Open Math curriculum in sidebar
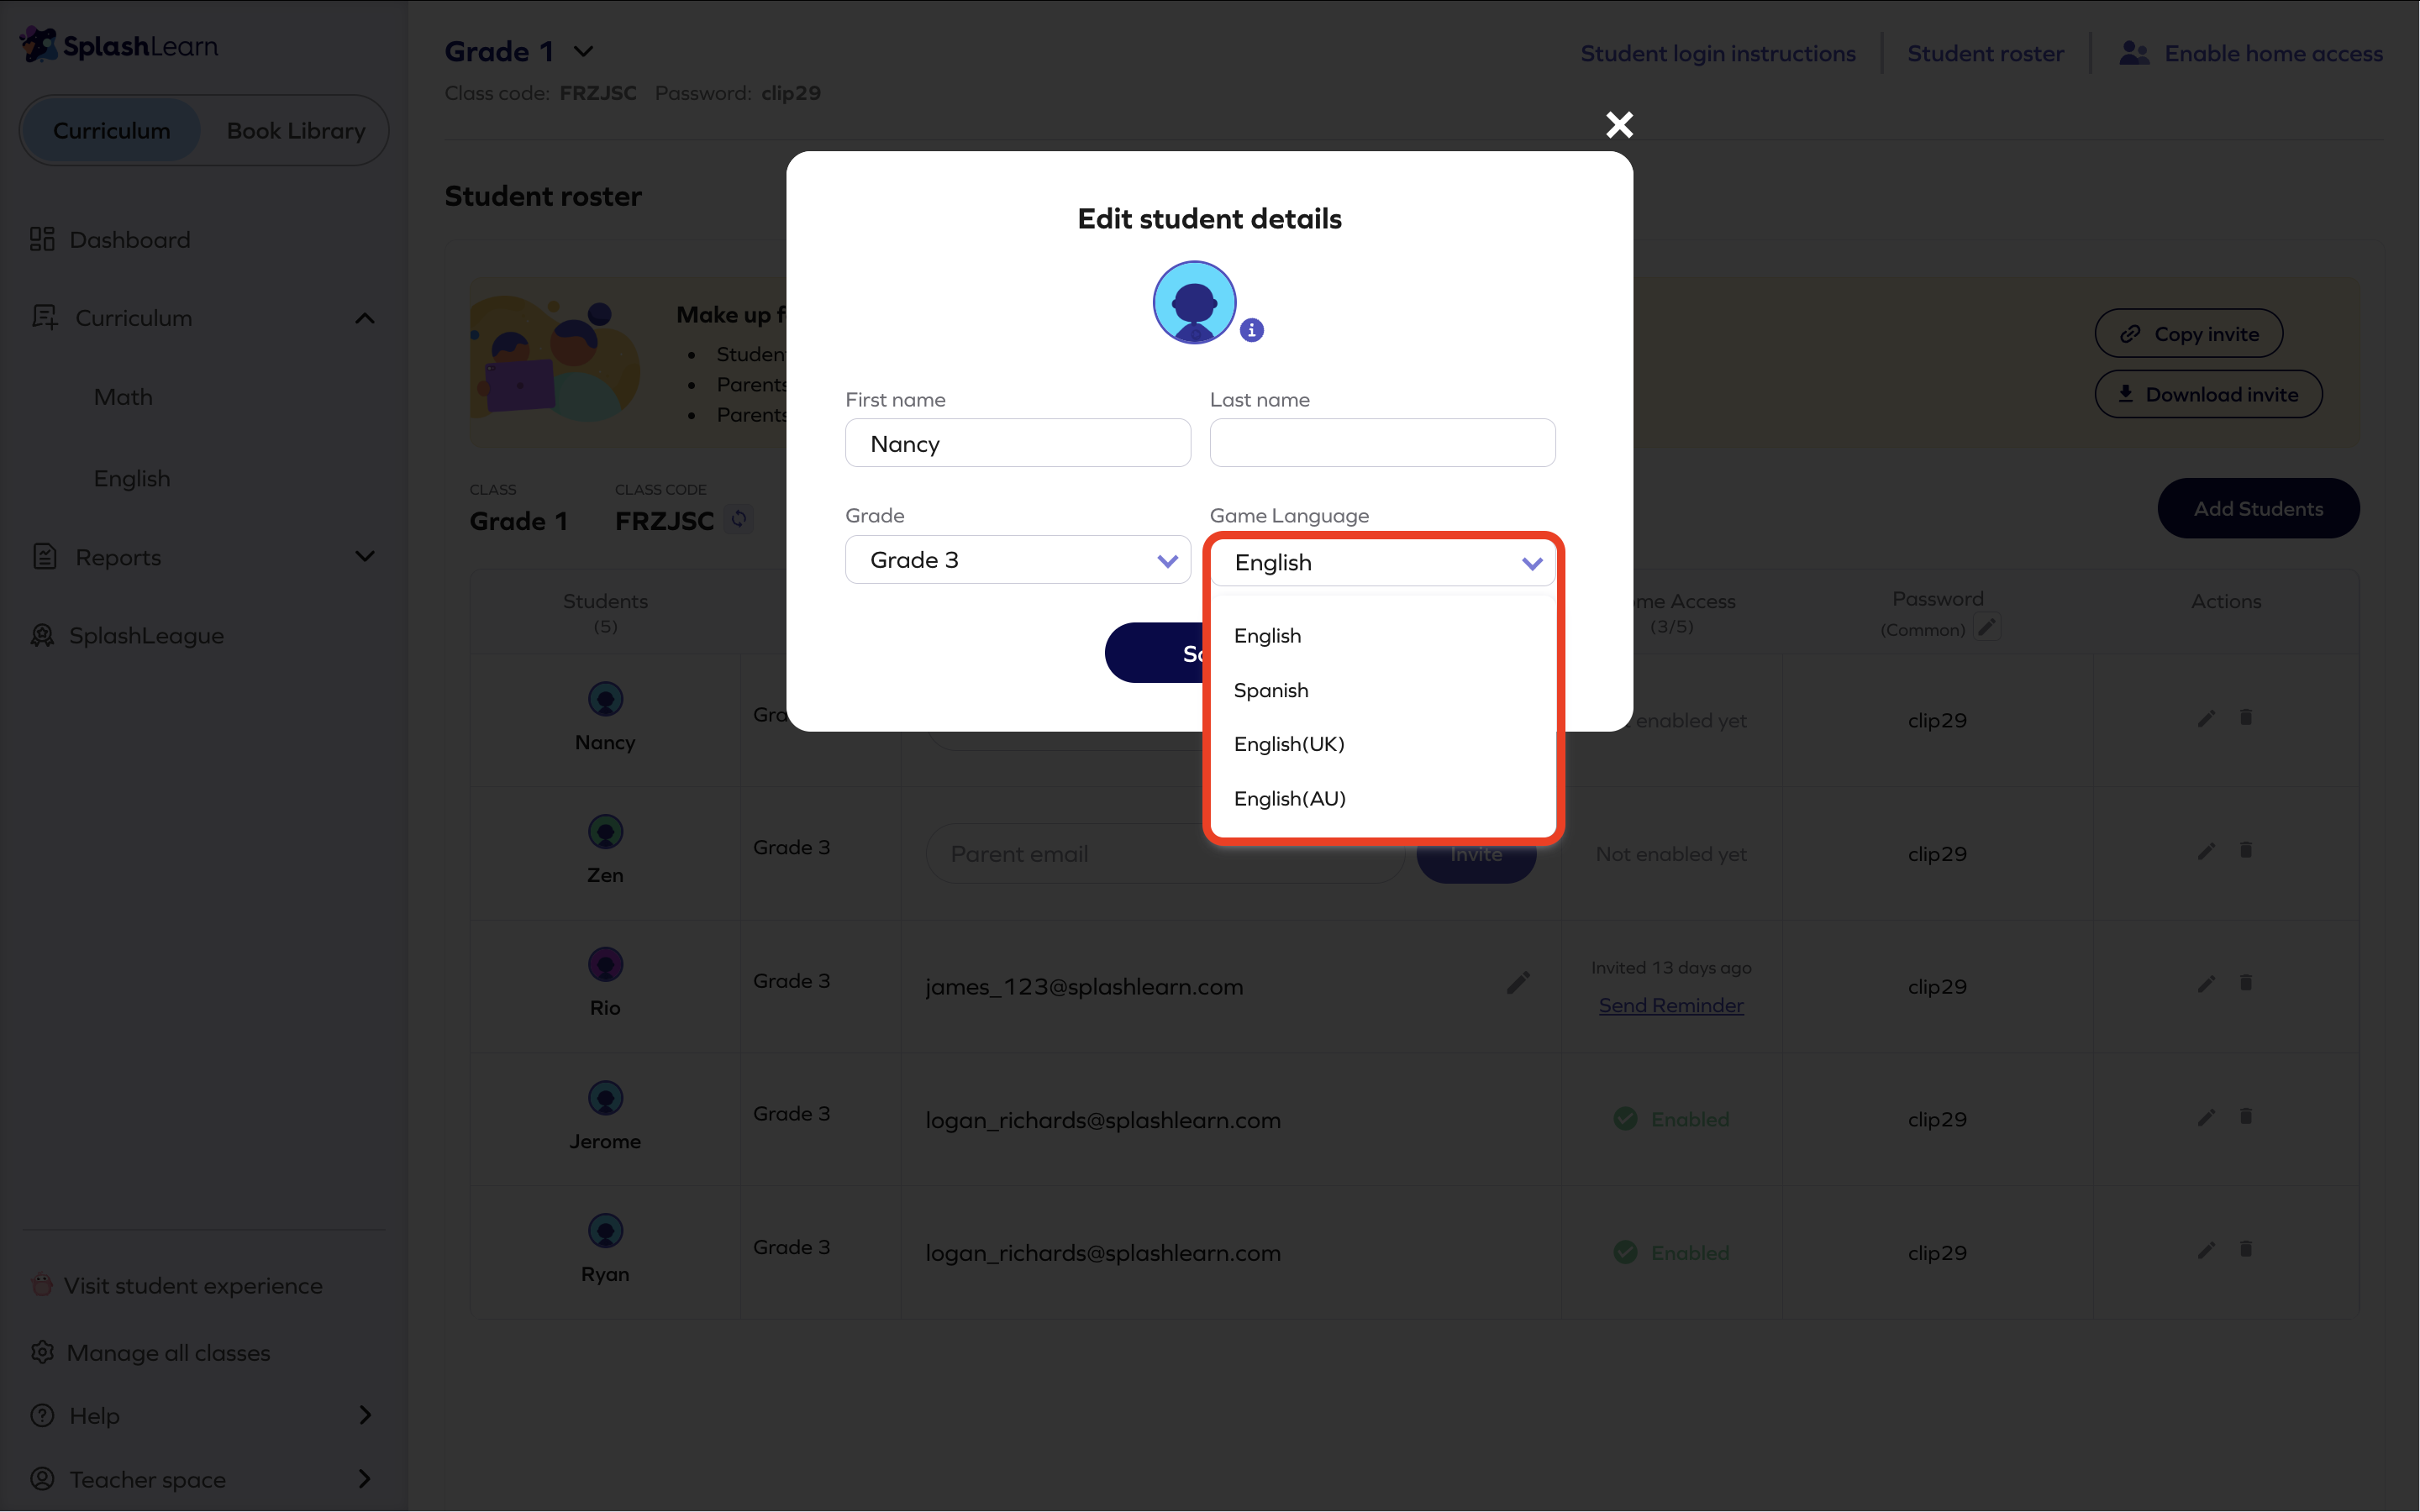The width and height of the screenshot is (2420, 1512). (123, 397)
